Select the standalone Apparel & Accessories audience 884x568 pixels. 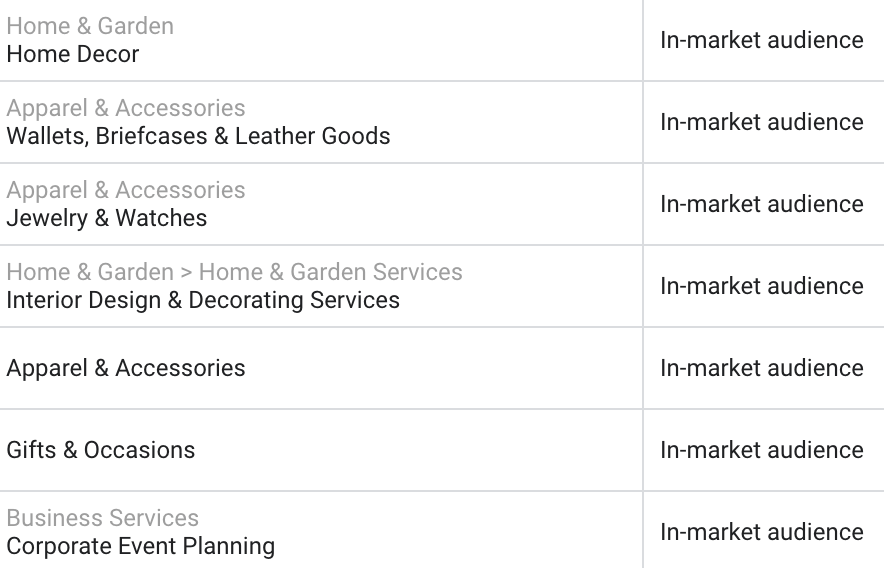126,368
